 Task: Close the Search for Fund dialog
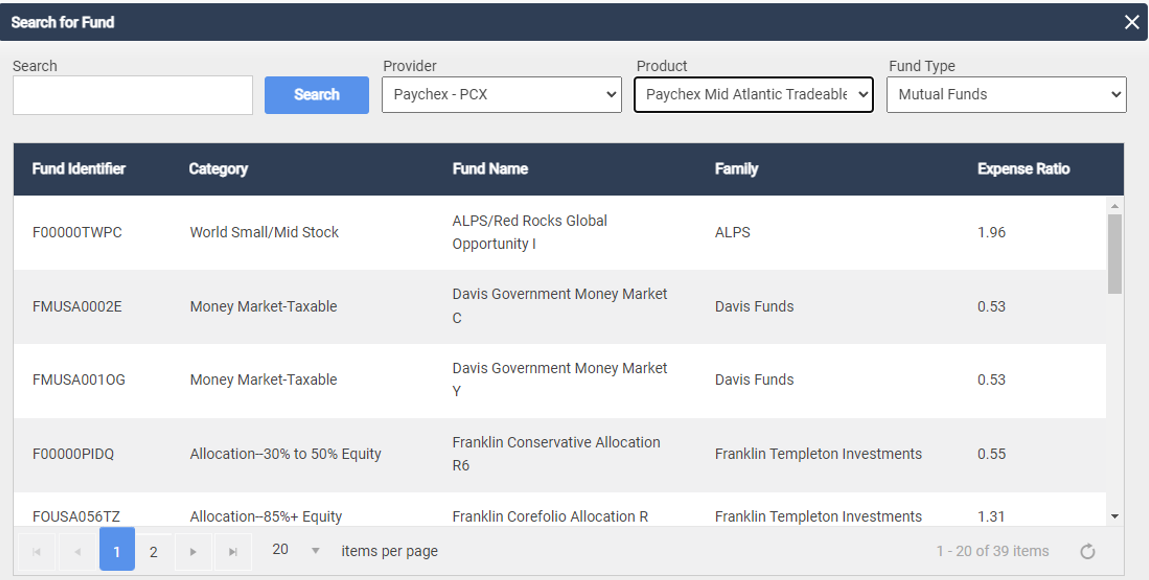pos(1131,22)
